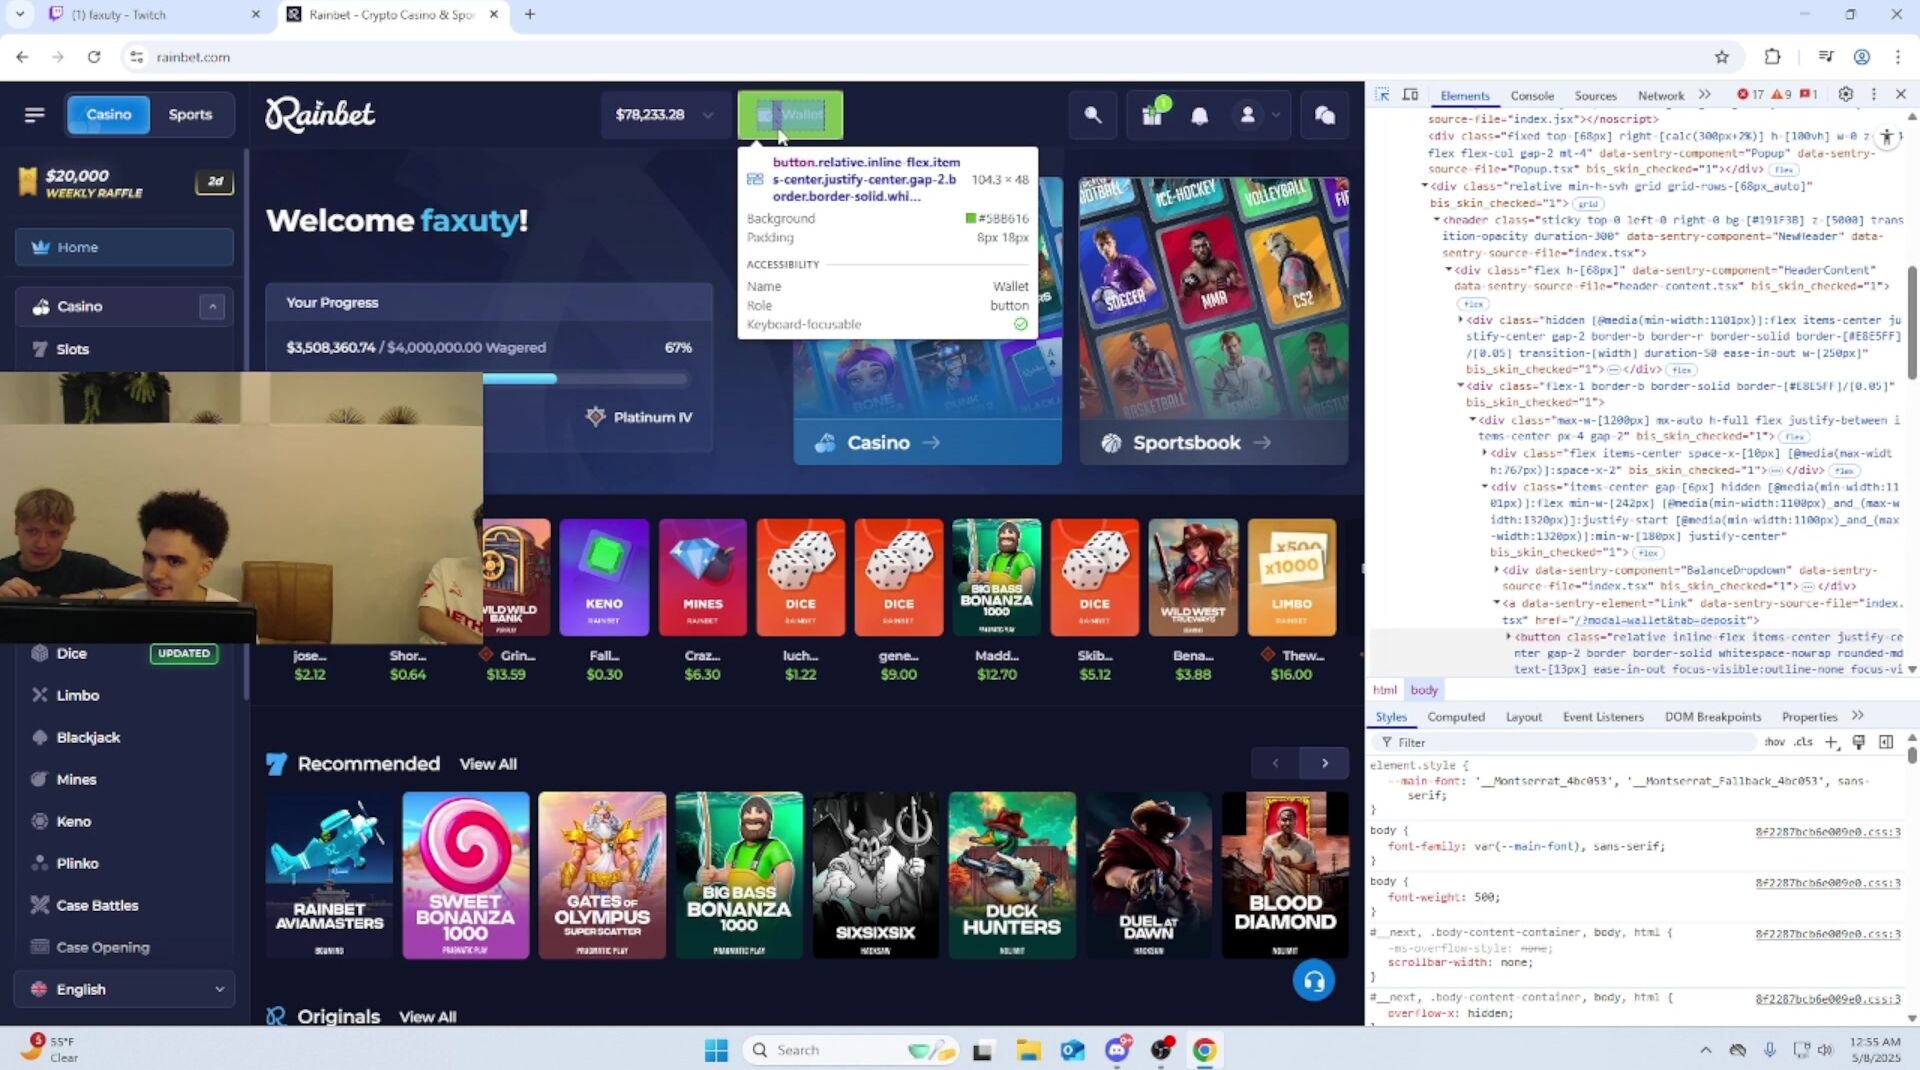Switch to the Sports mode toggle
This screenshot has width=1920, height=1070.
(190, 115)
